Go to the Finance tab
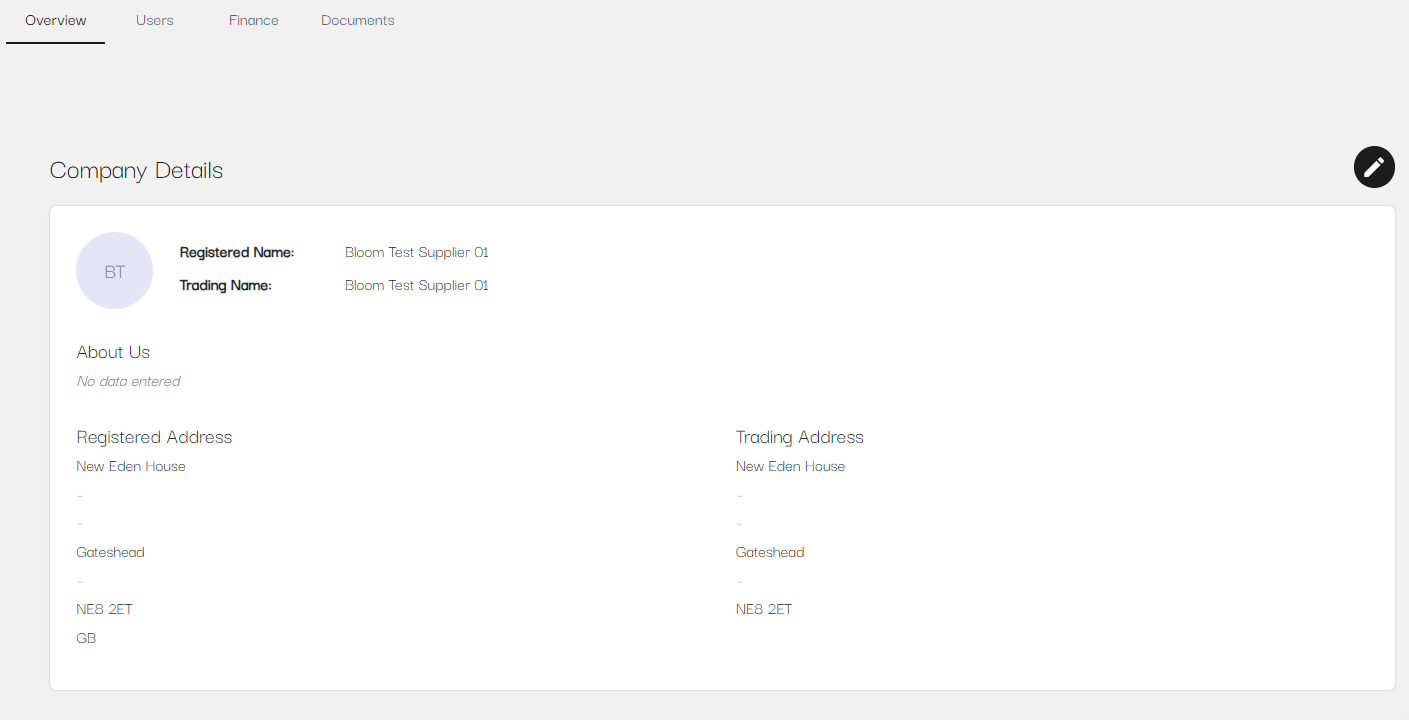 254,20
